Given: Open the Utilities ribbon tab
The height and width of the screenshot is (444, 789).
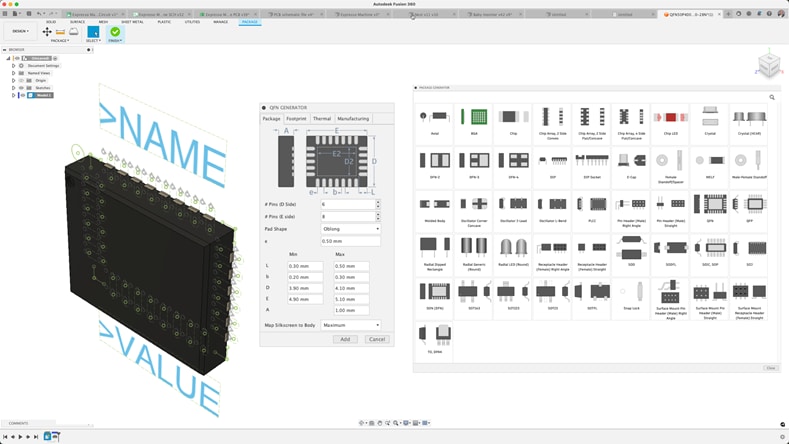Looking at the screenshot, I should 192,22.
